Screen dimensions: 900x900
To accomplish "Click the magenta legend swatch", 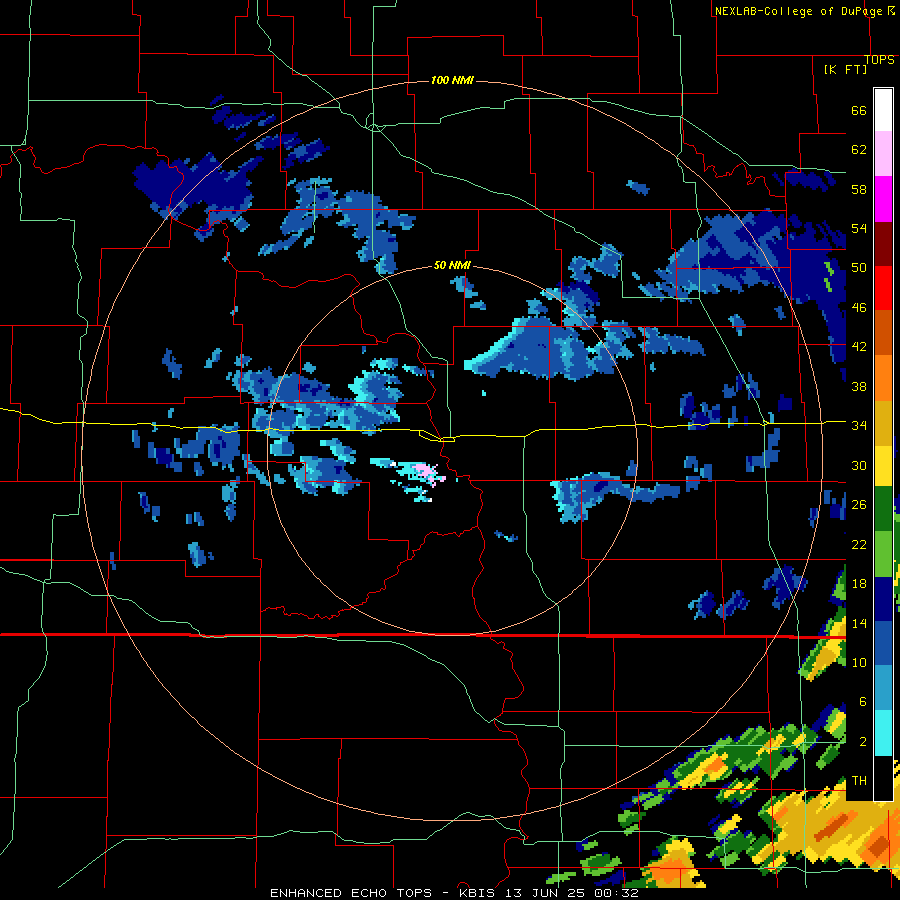I will tap(883, 199).
